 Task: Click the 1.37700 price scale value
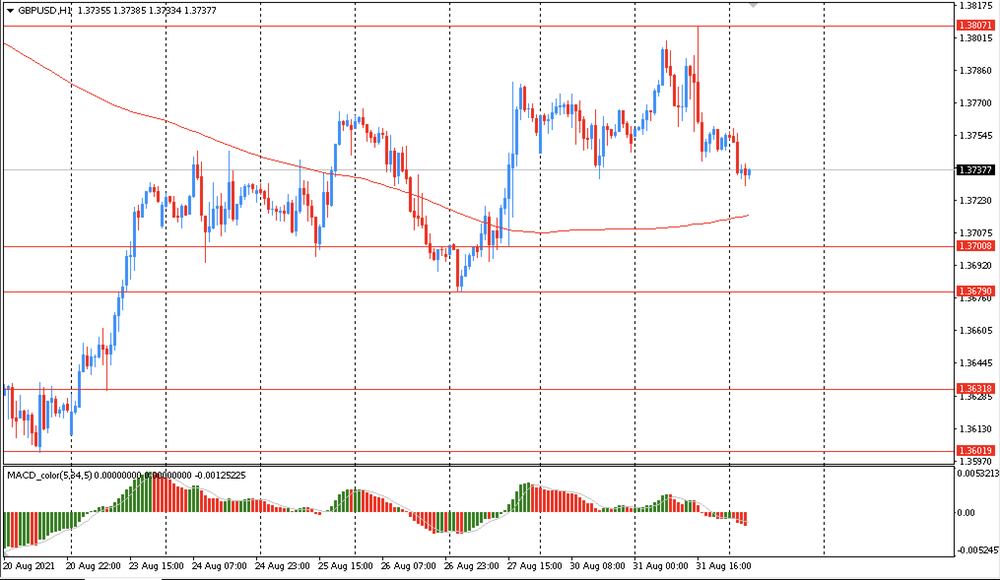[976, 103]
